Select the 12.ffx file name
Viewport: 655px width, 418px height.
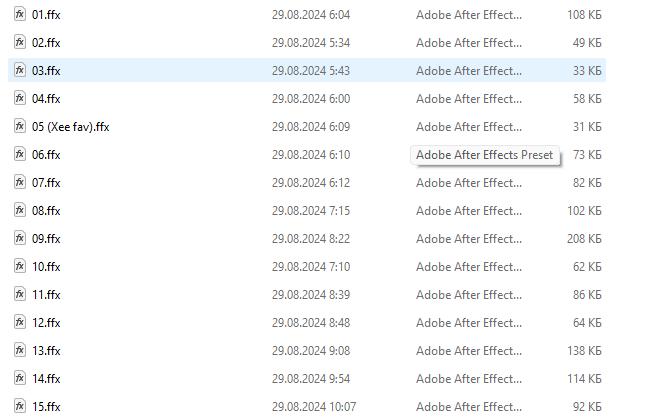tap(46, 322)
